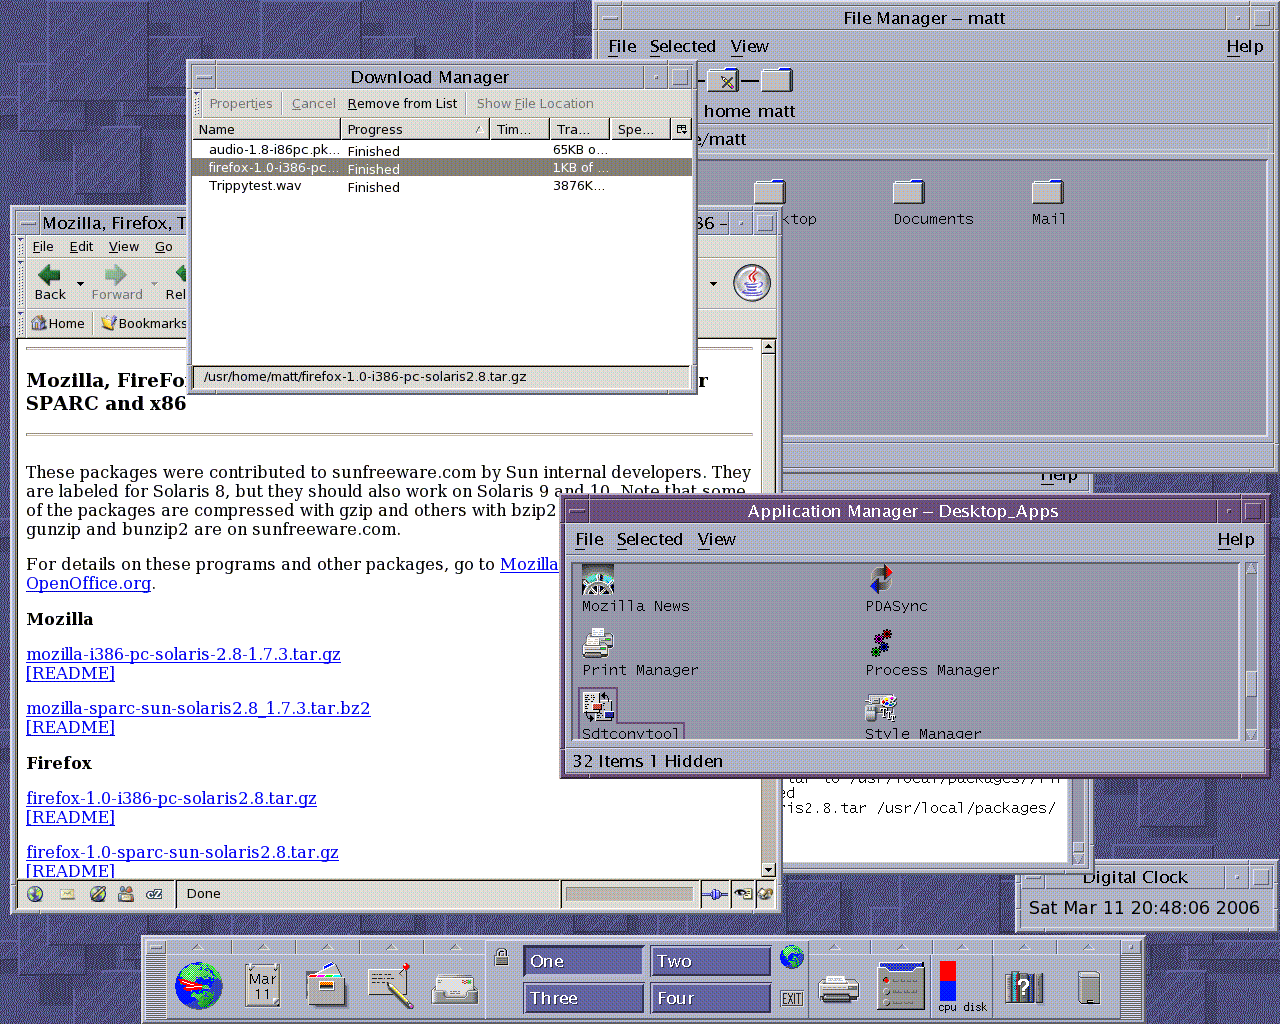Switch to workspace Two
This screenshot has height=1024, width=1280.
(710, 961)
